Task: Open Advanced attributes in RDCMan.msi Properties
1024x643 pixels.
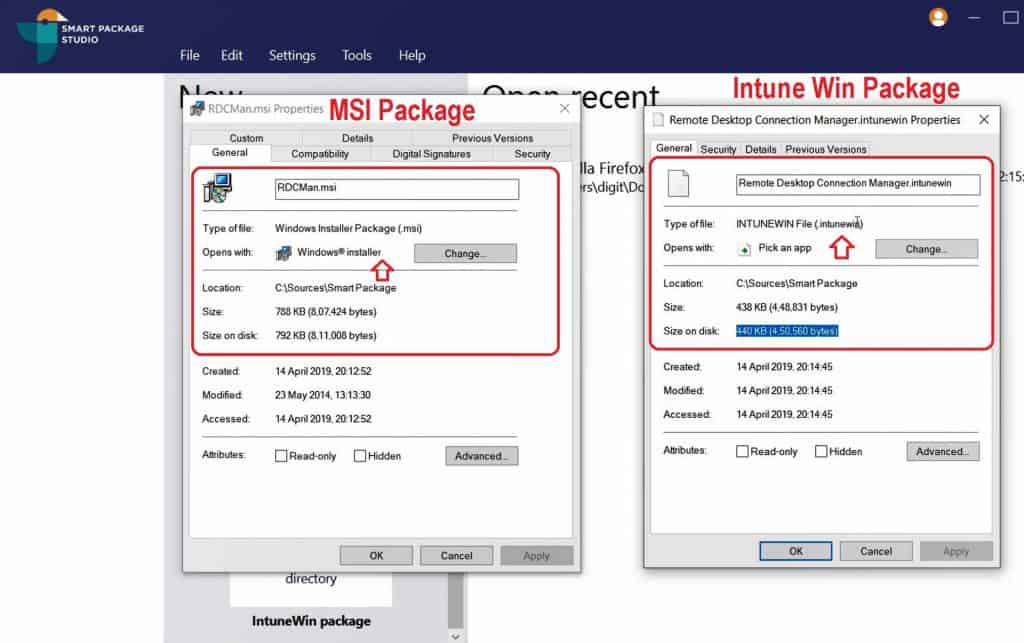Action: [x=482, y=456]
